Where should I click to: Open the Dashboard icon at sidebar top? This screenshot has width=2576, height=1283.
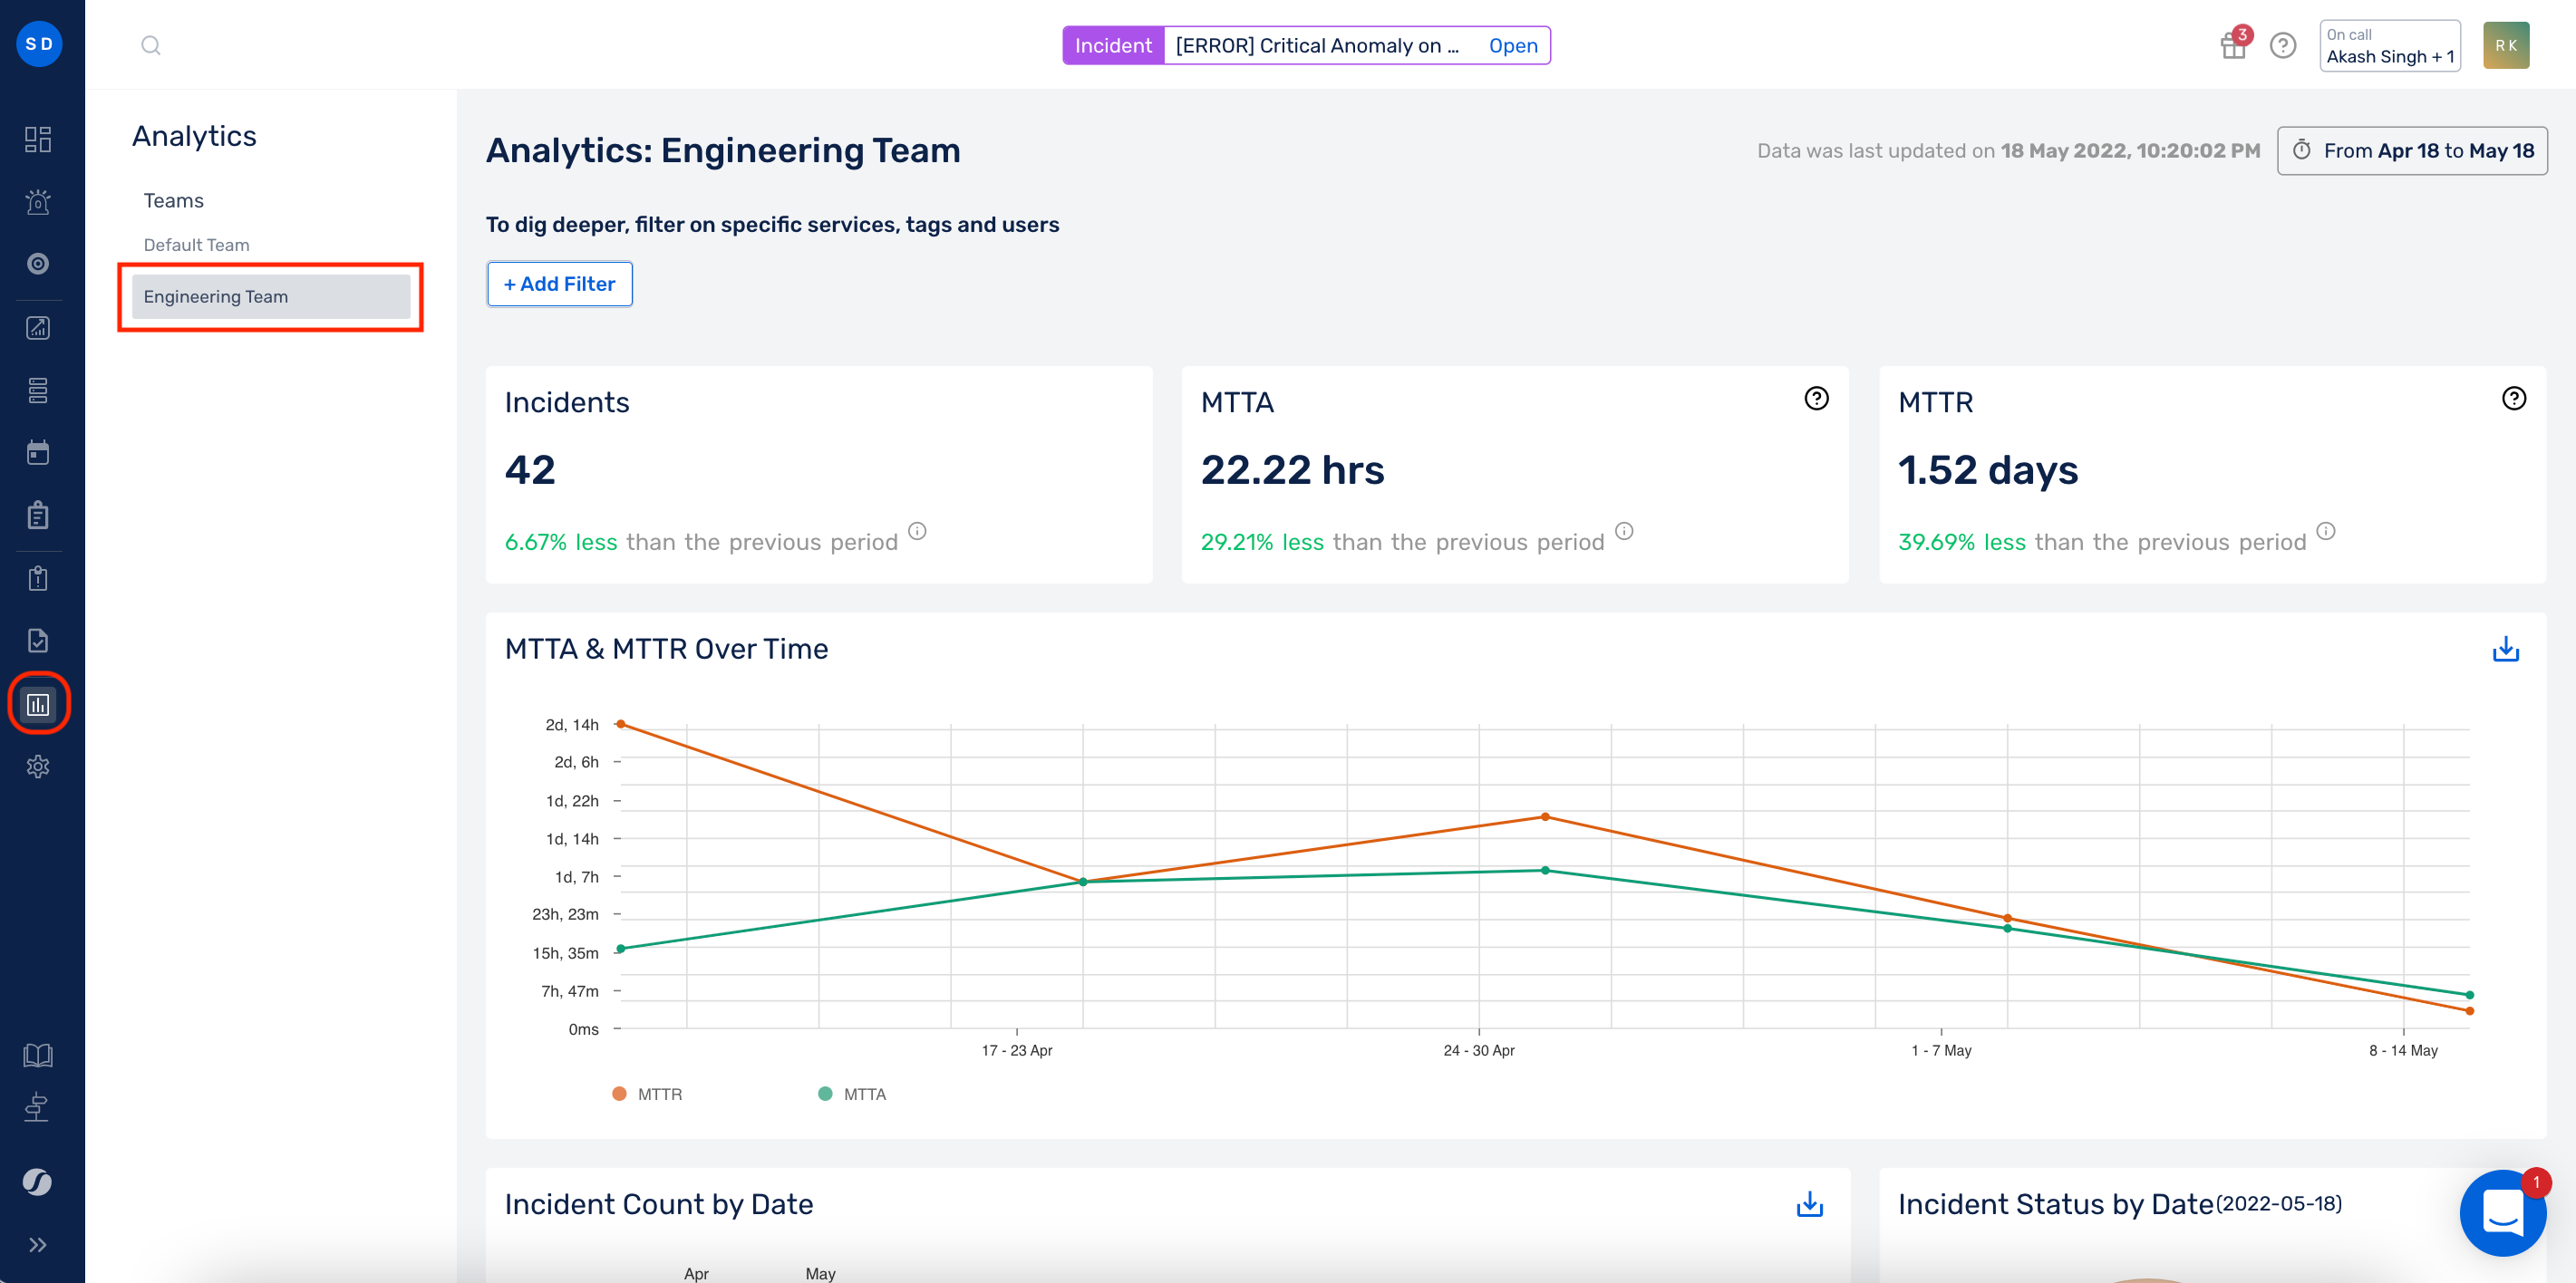coord(38,140)
